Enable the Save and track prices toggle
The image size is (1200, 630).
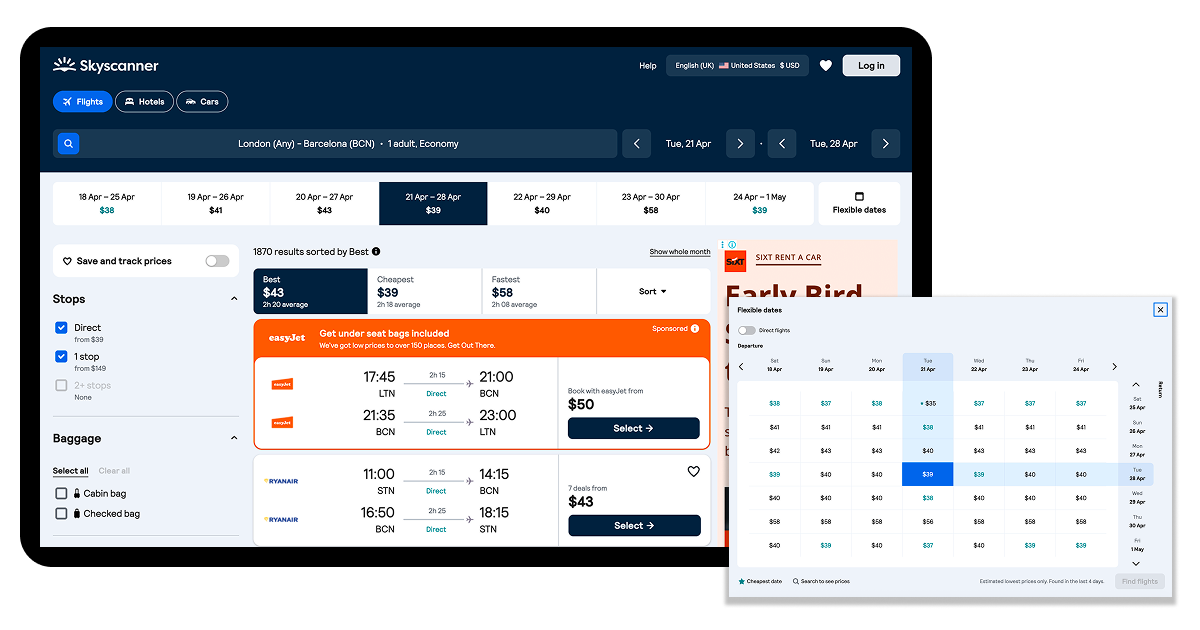(x=217, y=260)
